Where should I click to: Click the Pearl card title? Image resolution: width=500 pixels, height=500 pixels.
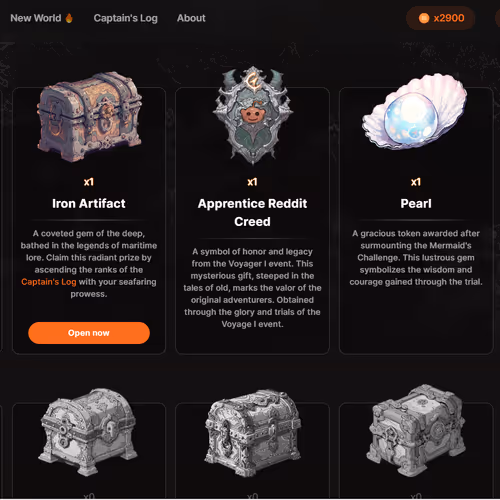point(416,203)
